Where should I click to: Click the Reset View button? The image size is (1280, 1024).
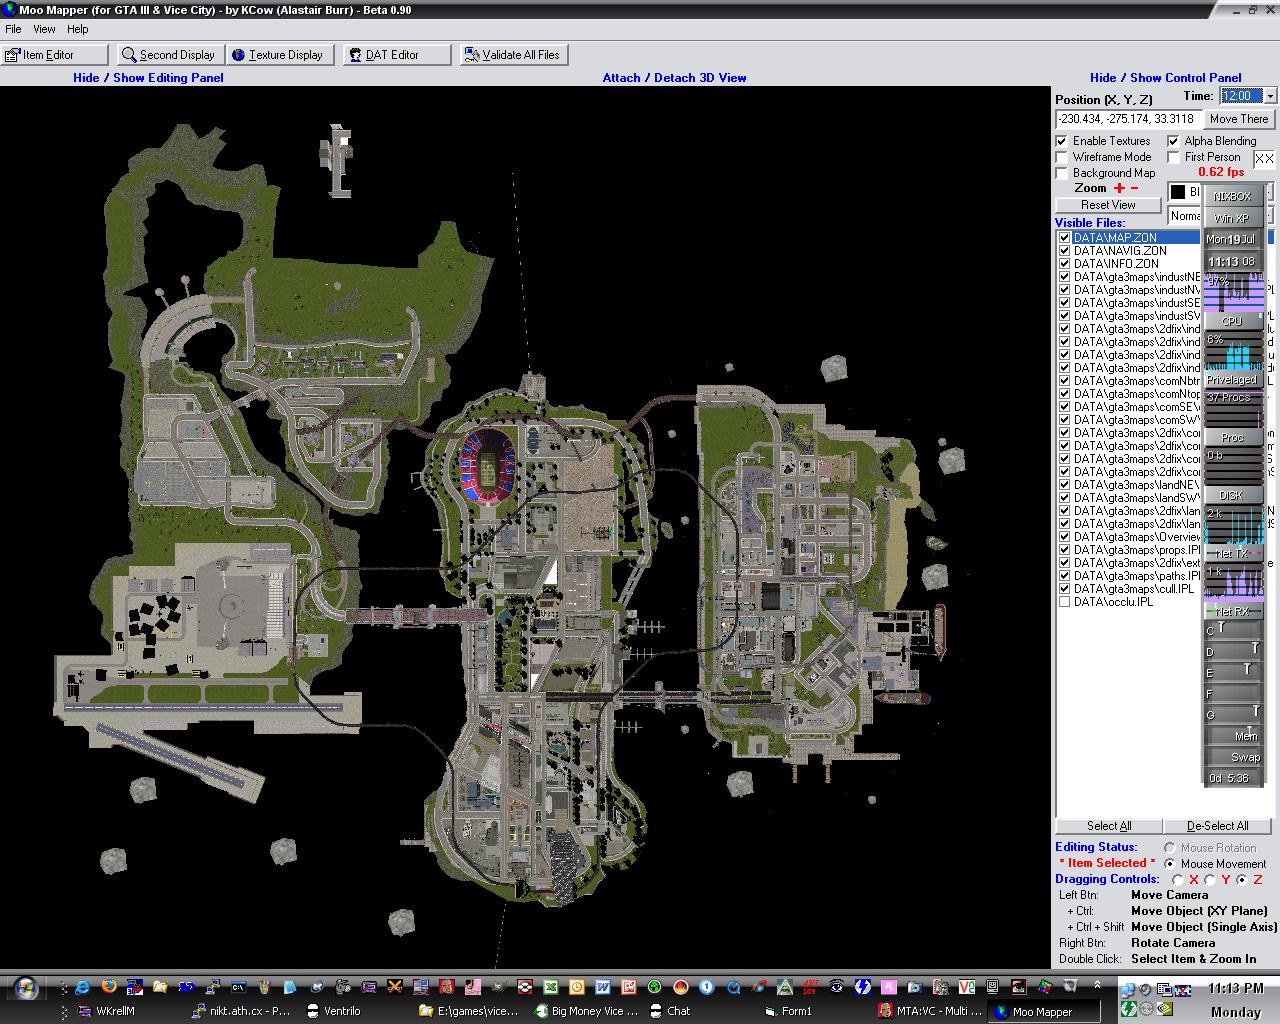pos(1108,205)
